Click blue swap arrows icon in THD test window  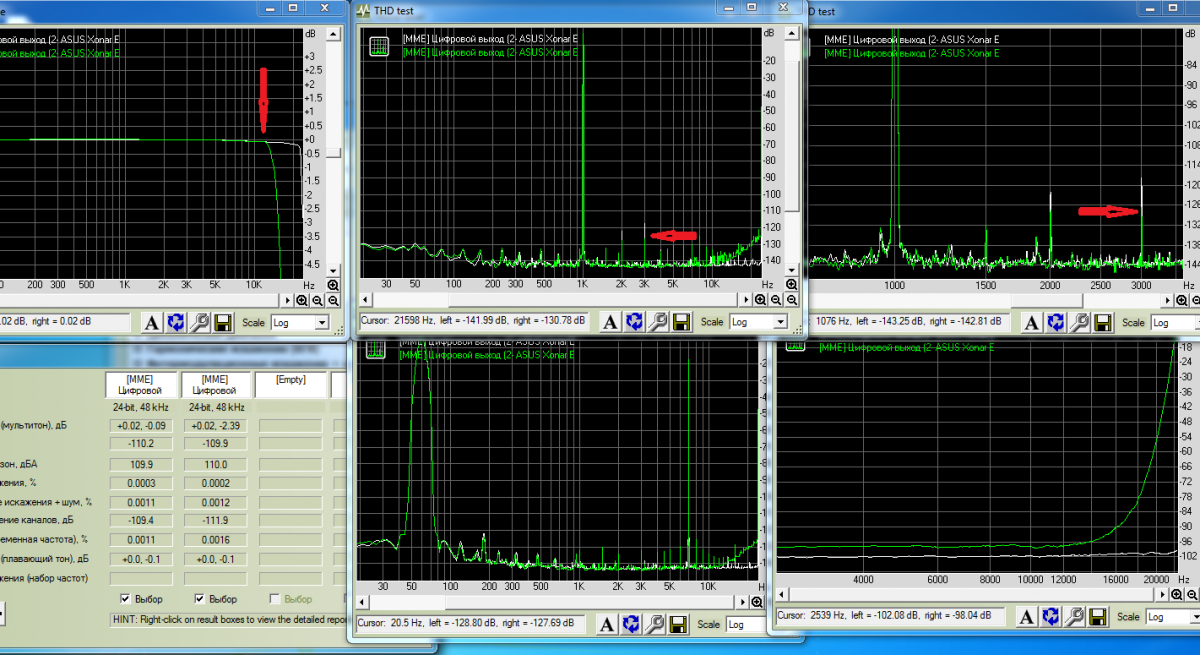[x=633, y=322]
